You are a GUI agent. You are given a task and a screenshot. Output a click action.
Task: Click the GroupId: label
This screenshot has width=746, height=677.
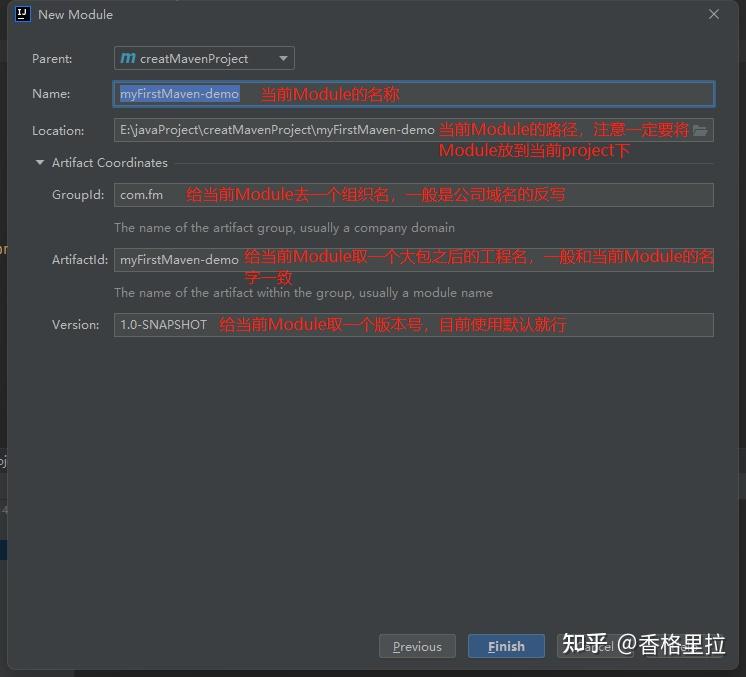(x=78, y=195)
